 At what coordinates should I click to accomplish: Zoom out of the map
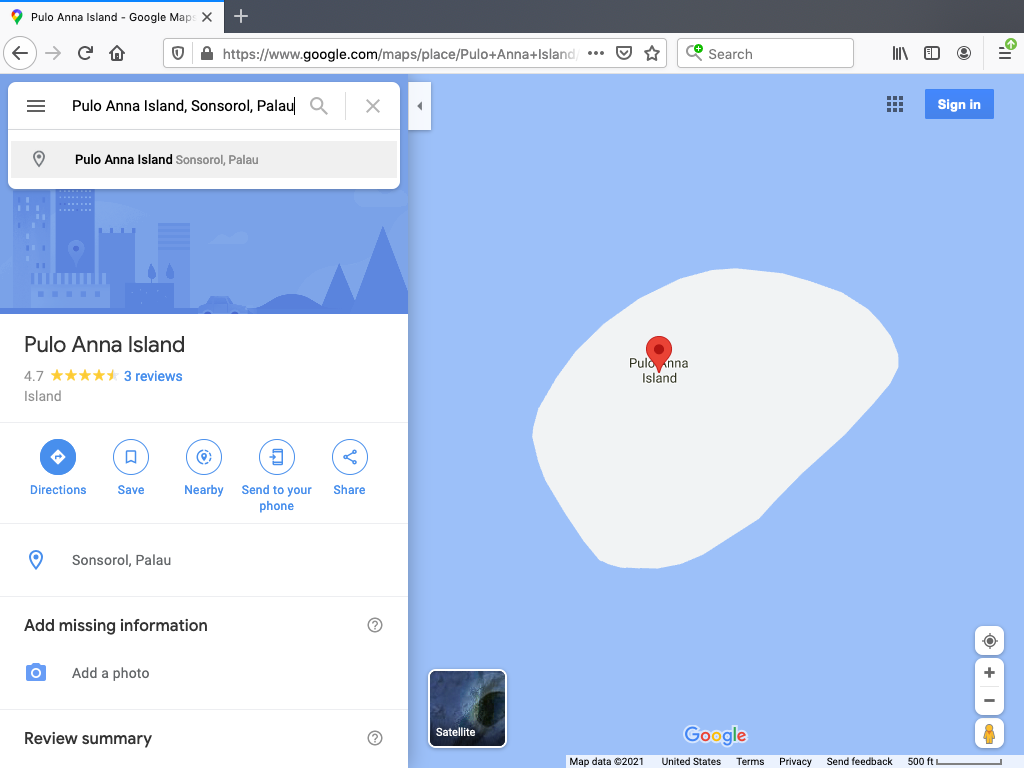[989, 700]
